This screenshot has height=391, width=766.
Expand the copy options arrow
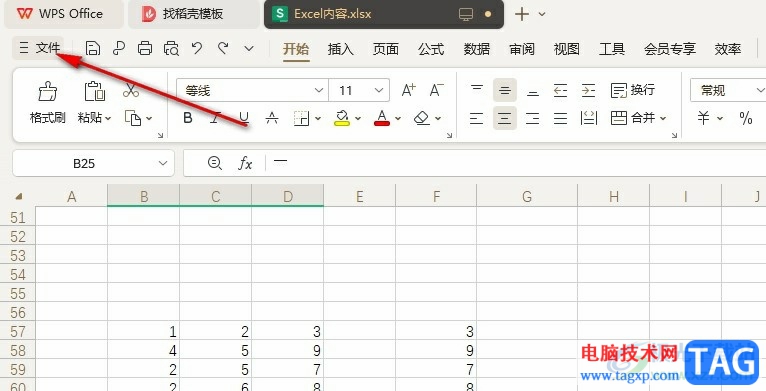click(x=149, y=118)
